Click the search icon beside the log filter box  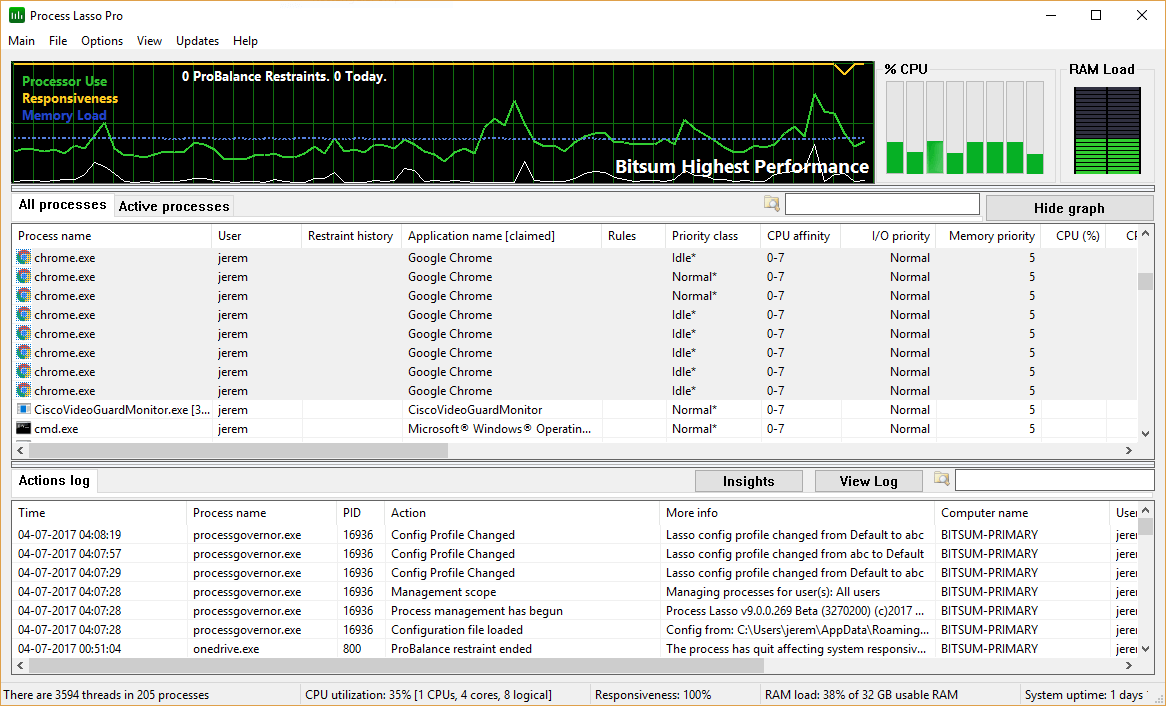coord(941,479)
